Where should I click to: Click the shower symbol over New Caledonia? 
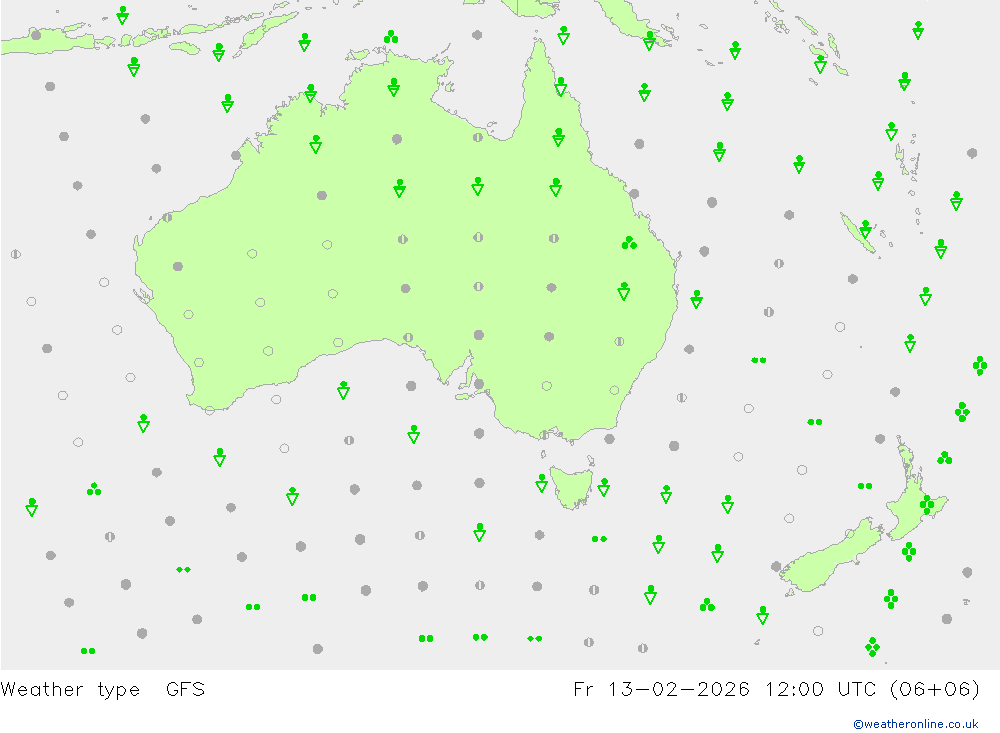pyautogui.click(x=865, y=228)
